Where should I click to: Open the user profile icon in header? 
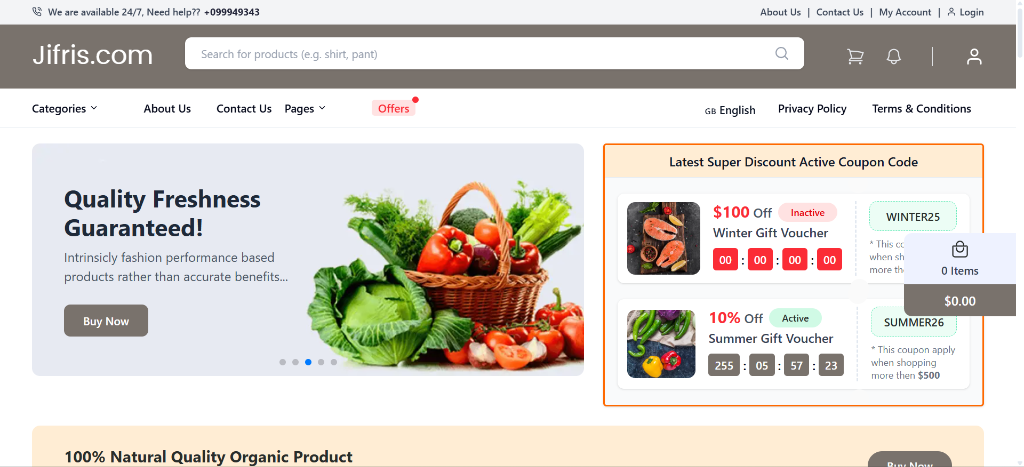[x=974, y=56]
